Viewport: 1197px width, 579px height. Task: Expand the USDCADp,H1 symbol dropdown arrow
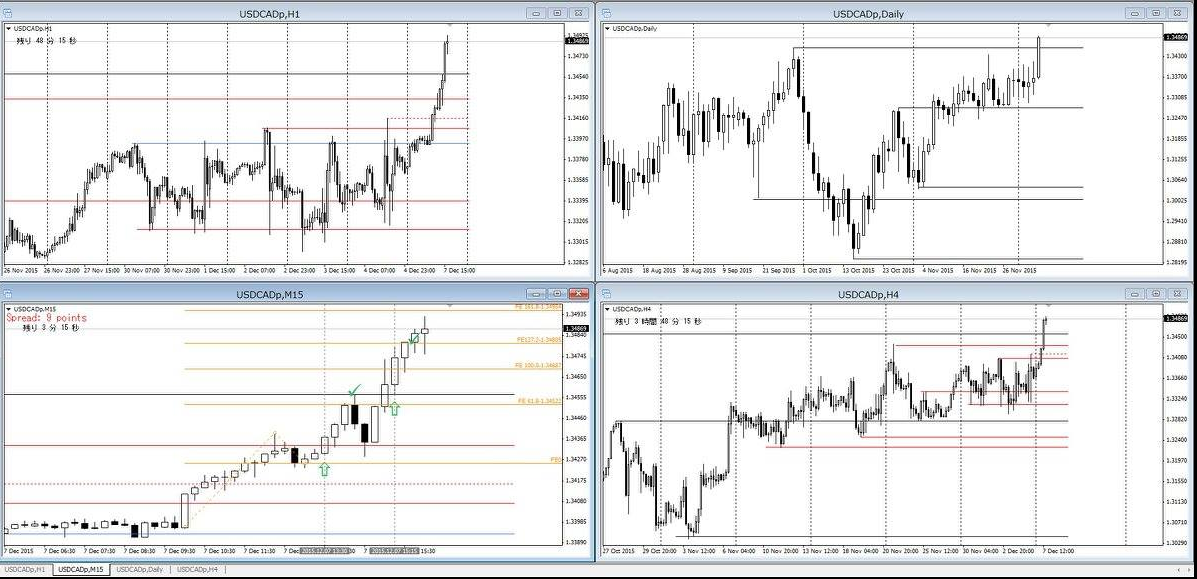click(9, 28)
